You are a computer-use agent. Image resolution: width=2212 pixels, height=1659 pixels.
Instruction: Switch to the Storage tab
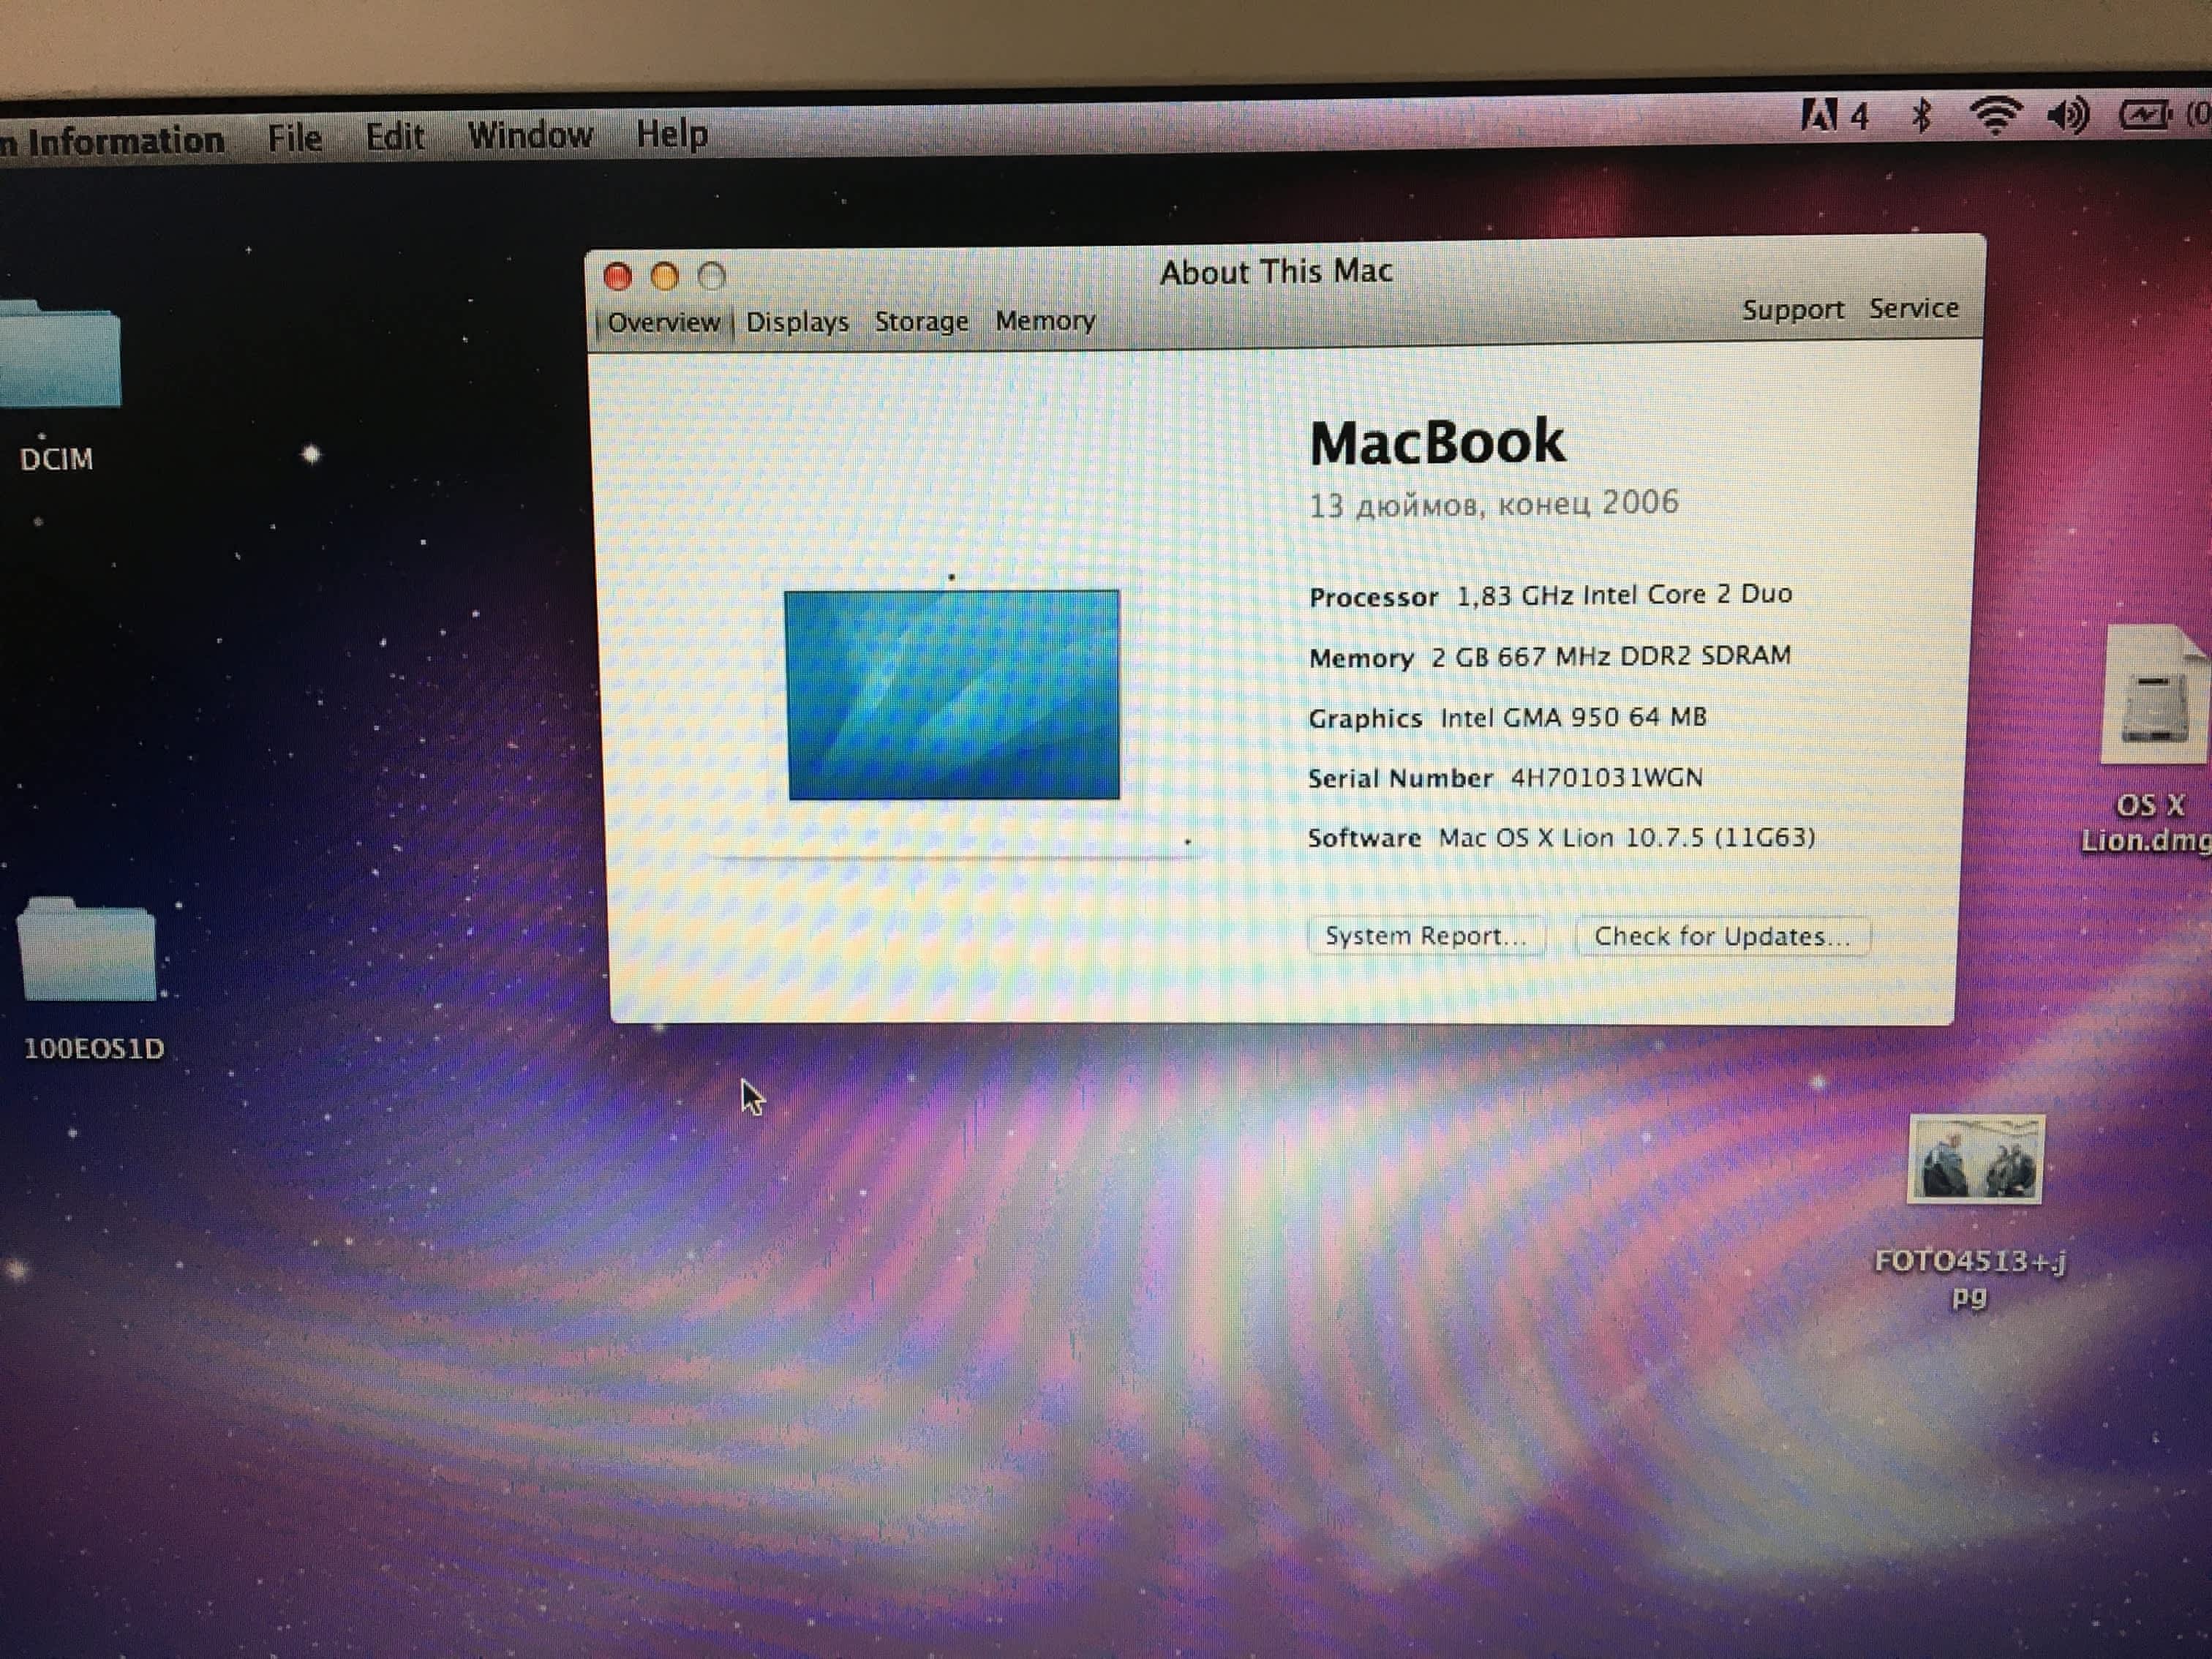[x=921, y=322]
